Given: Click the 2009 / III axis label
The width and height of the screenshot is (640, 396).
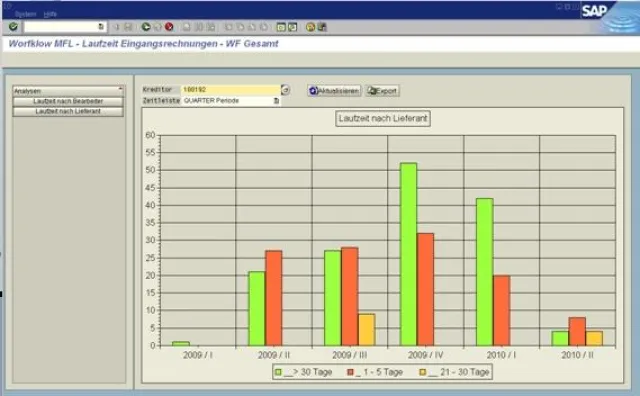Looking at the screenshot, I should pos(349,355).
